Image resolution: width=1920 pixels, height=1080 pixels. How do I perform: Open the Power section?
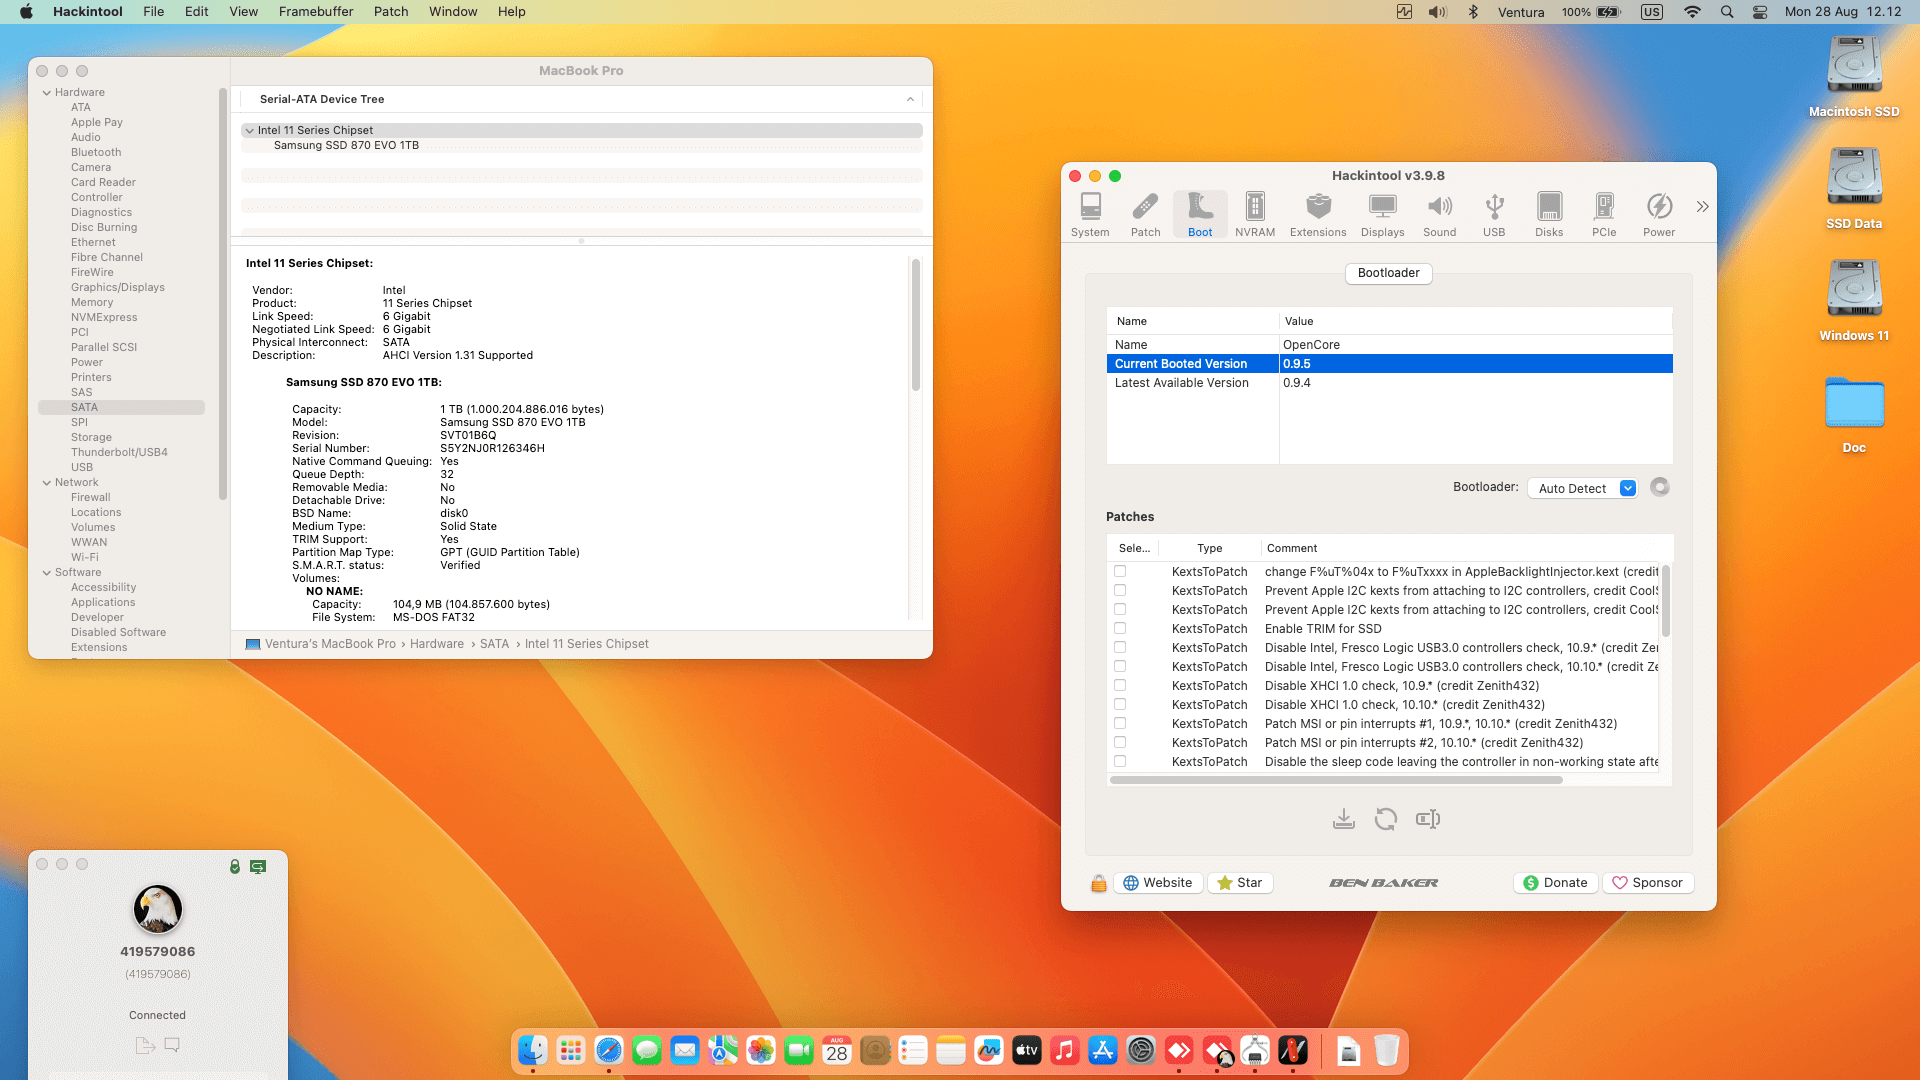click(1659, 213)
